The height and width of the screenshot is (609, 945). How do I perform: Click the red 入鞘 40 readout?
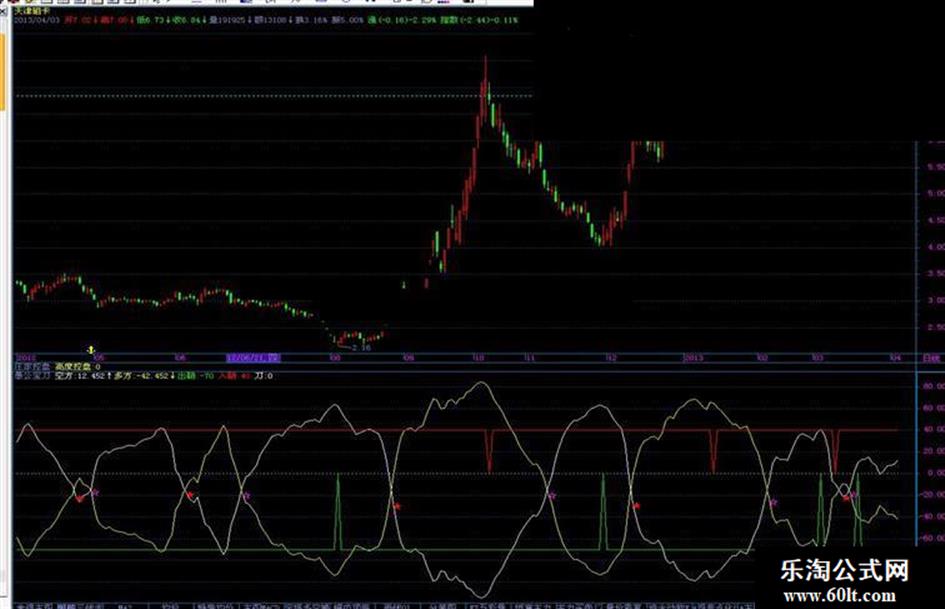235,376
